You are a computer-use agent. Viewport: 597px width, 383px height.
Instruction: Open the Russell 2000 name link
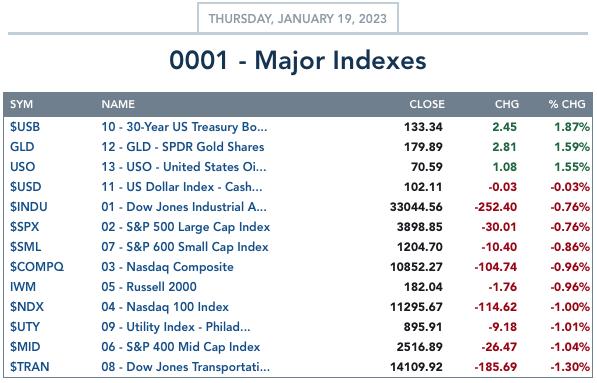click(149, 287)
